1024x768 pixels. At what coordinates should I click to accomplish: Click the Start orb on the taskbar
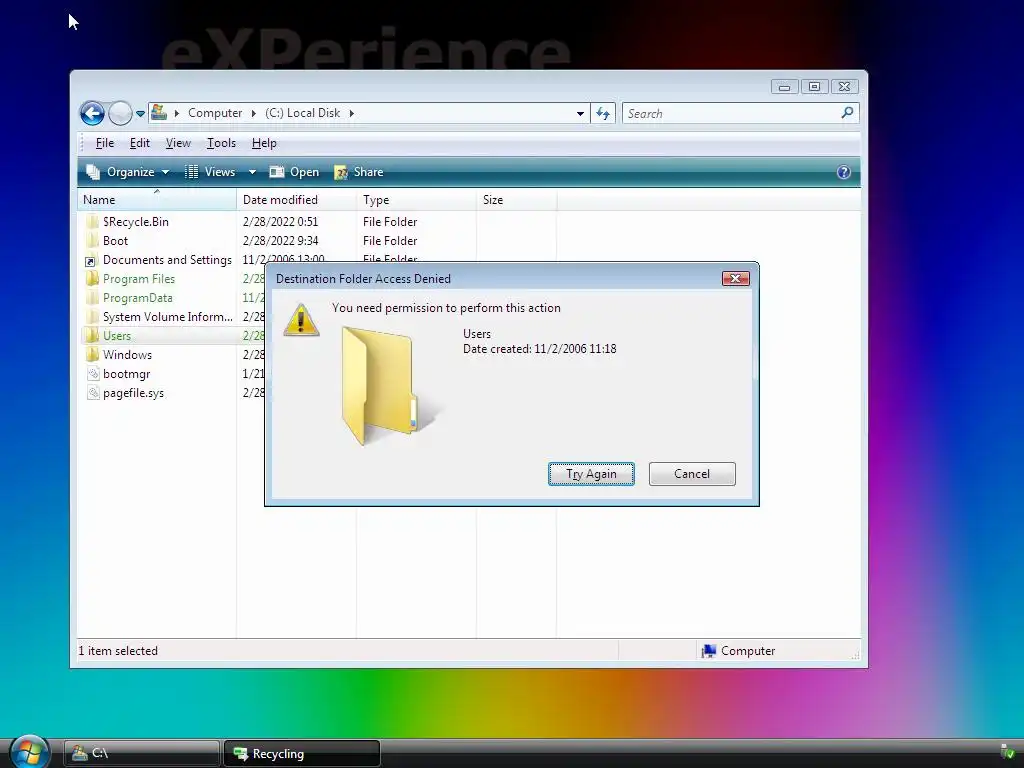coord(28,751)
